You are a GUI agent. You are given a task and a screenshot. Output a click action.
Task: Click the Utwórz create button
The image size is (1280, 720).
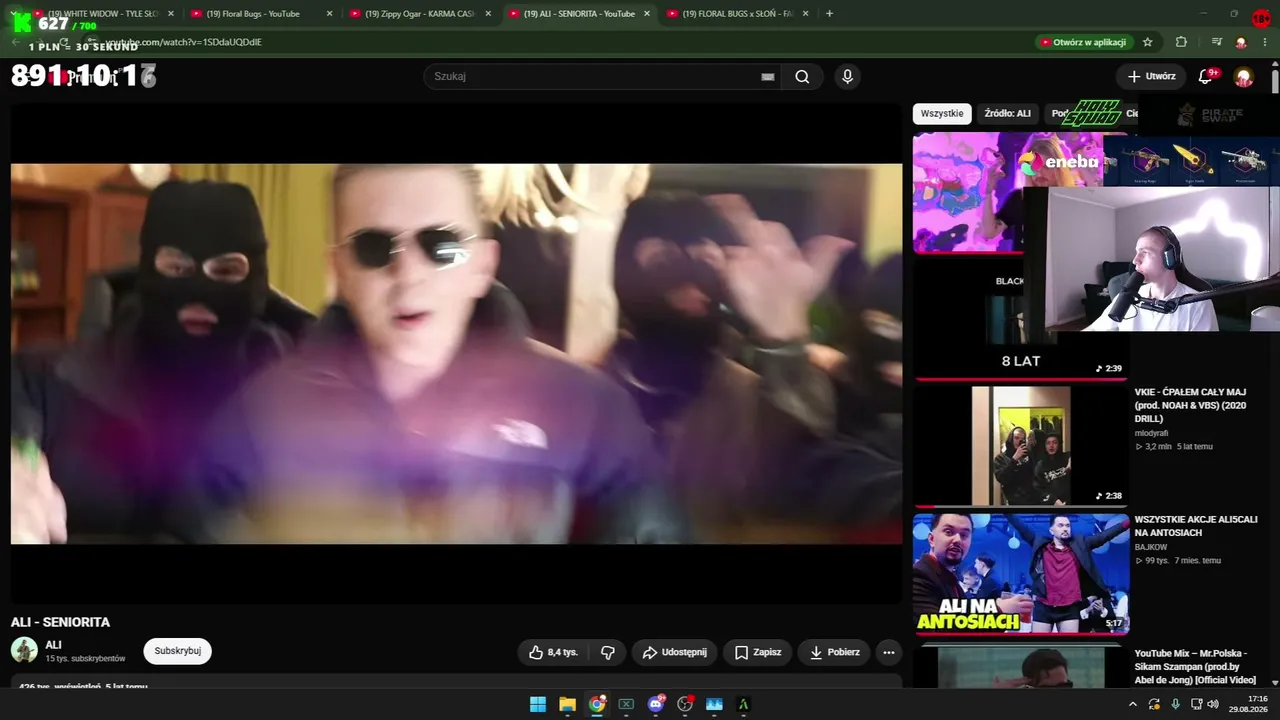1151,76
